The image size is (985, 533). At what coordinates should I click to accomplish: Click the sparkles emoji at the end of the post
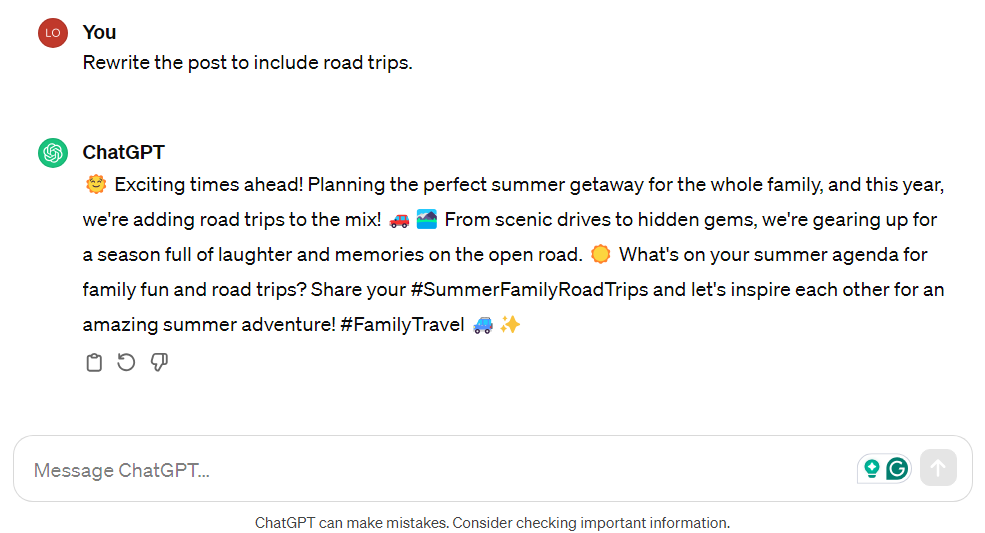510,324
